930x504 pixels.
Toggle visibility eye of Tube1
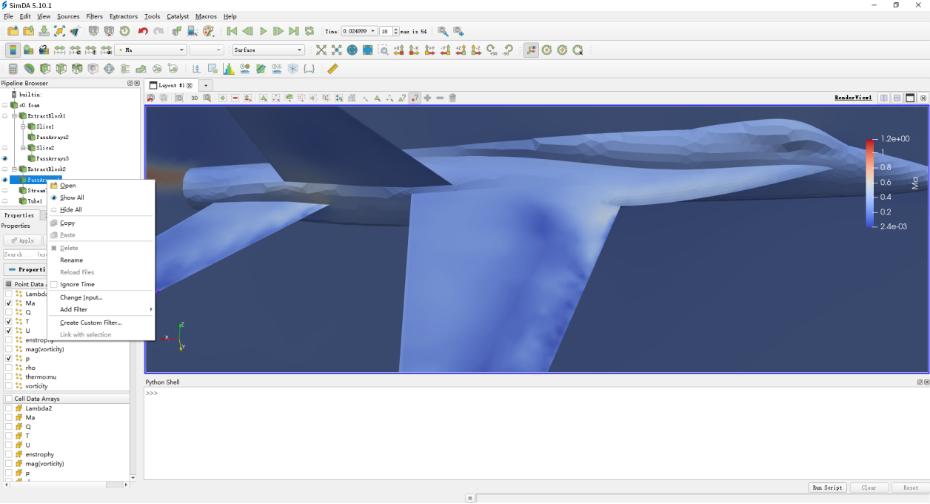5,202
